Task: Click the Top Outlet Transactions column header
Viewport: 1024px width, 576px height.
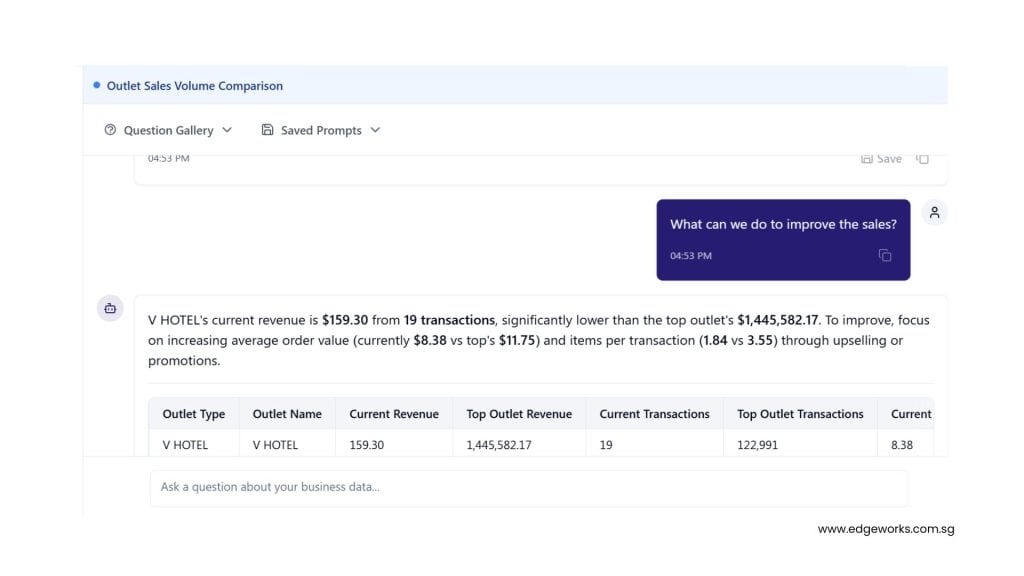Action: click(x=800, y=414)
